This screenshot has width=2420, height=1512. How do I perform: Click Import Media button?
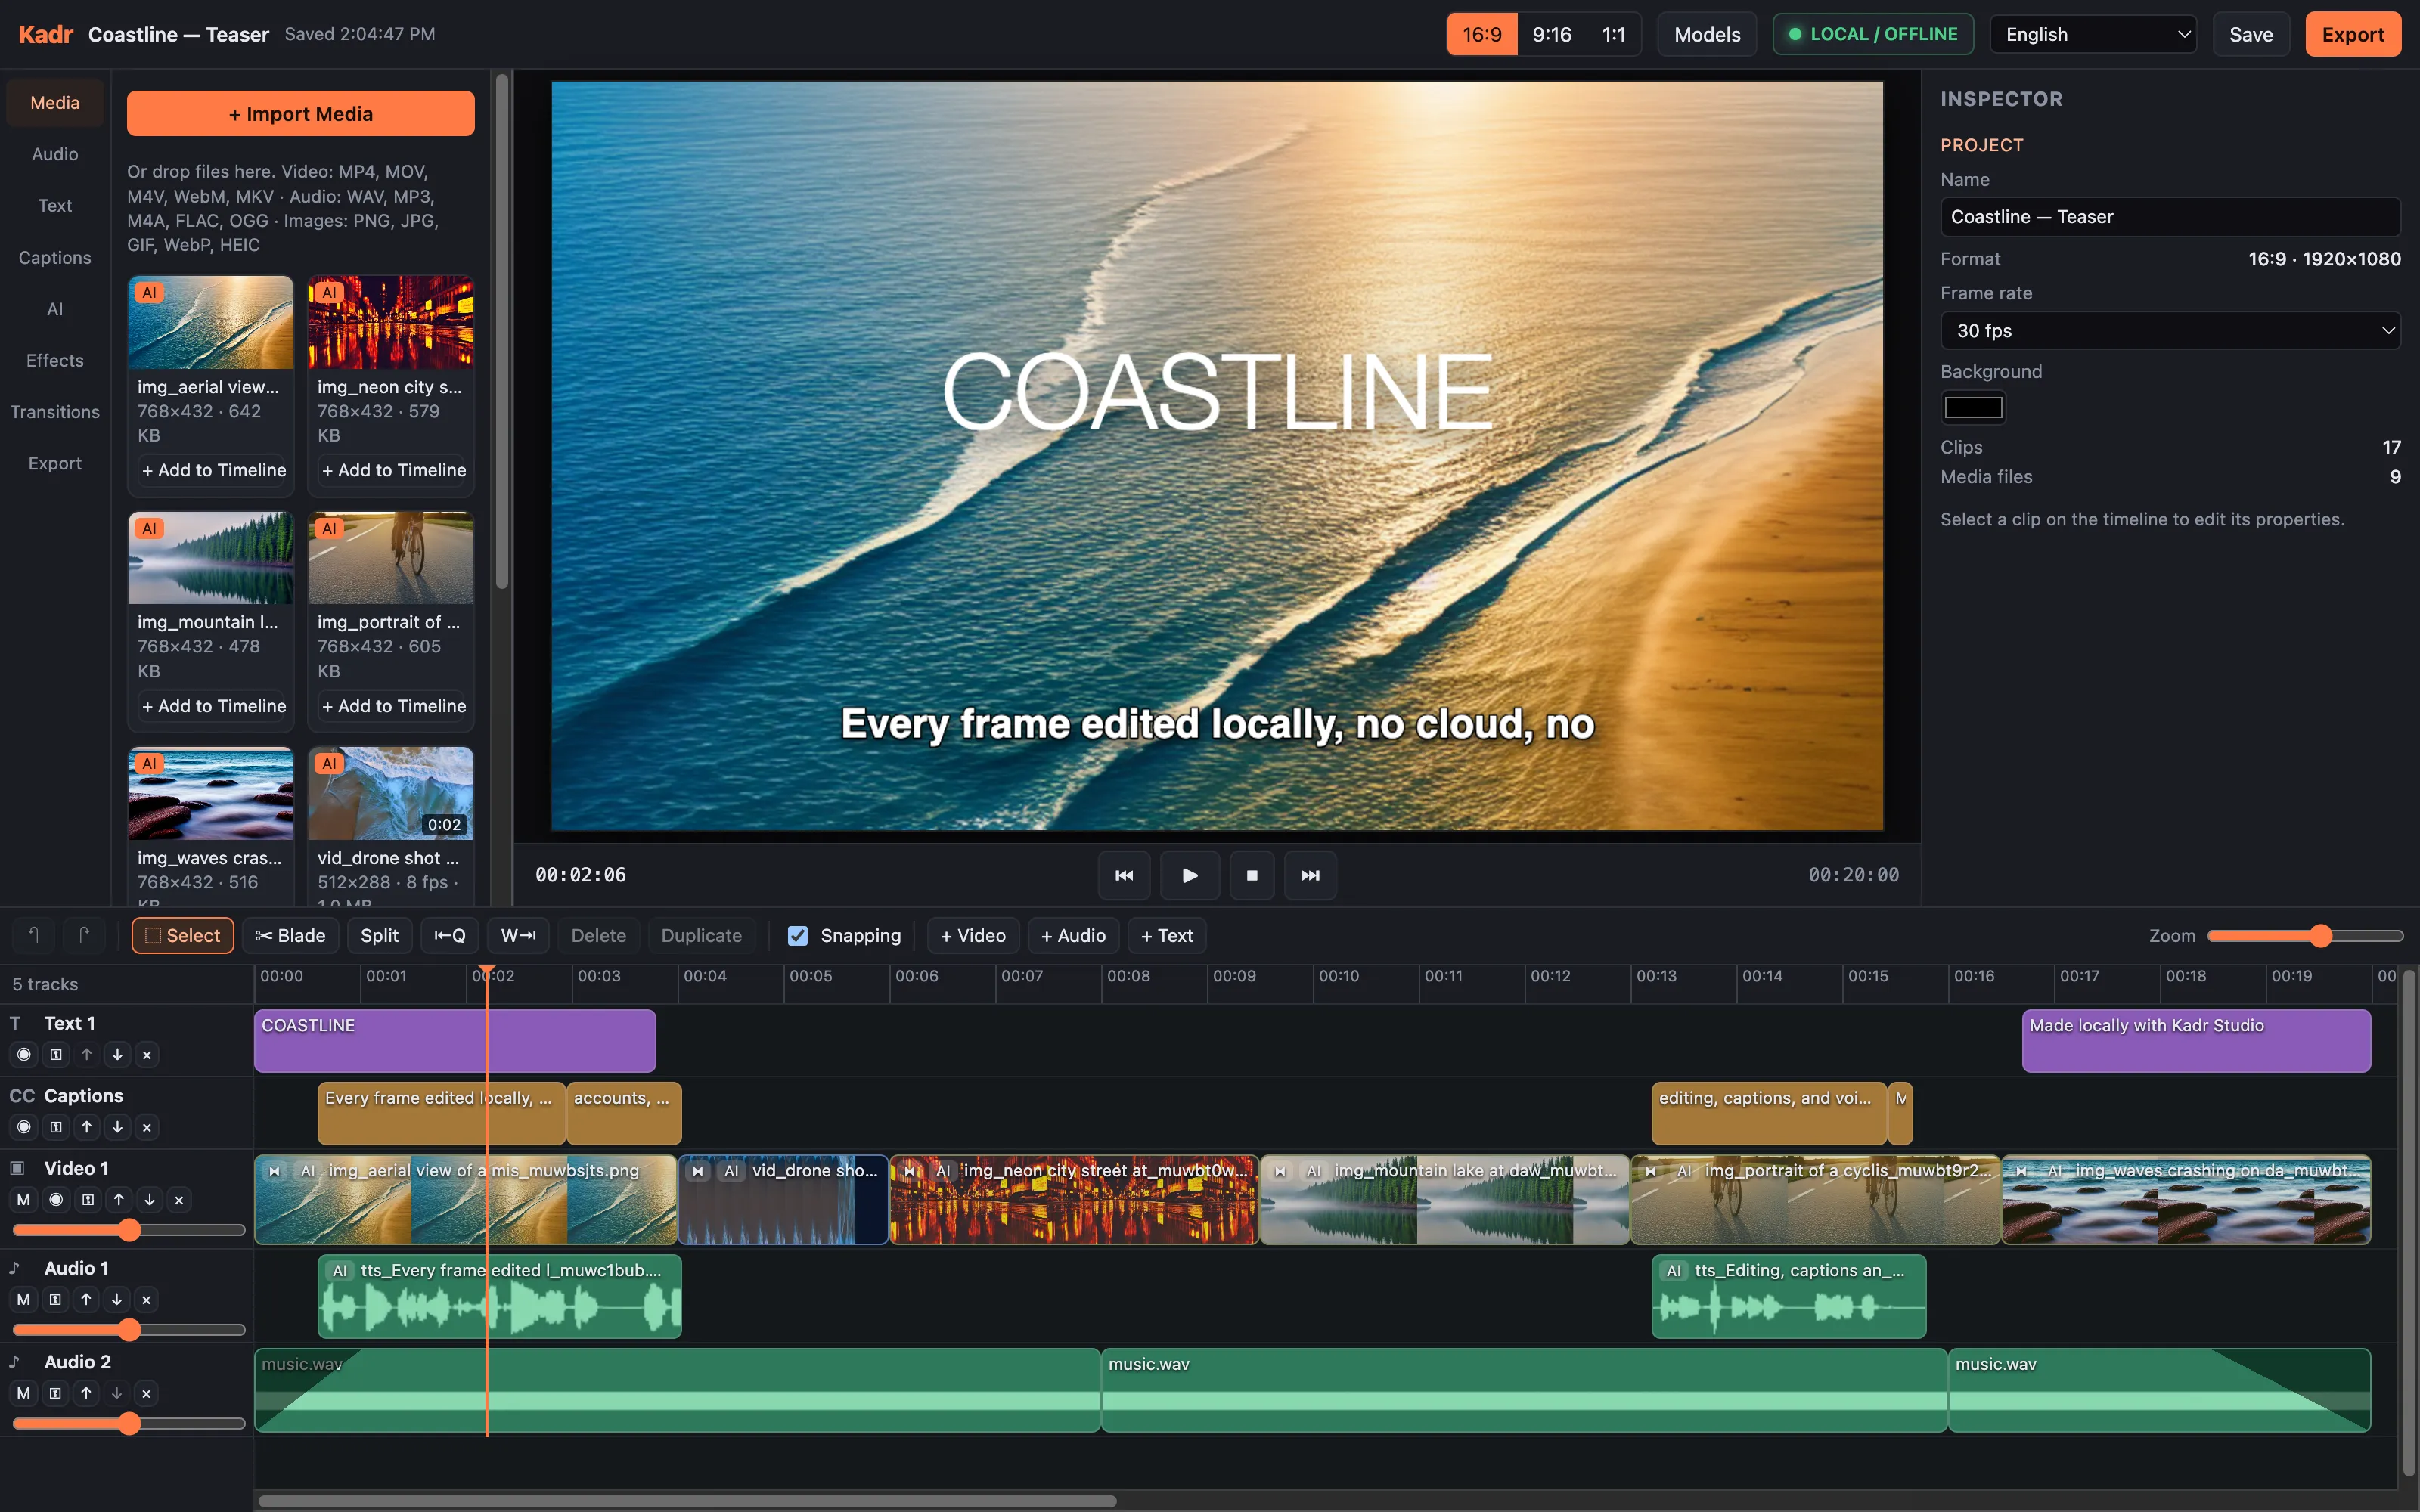point(300,113)
